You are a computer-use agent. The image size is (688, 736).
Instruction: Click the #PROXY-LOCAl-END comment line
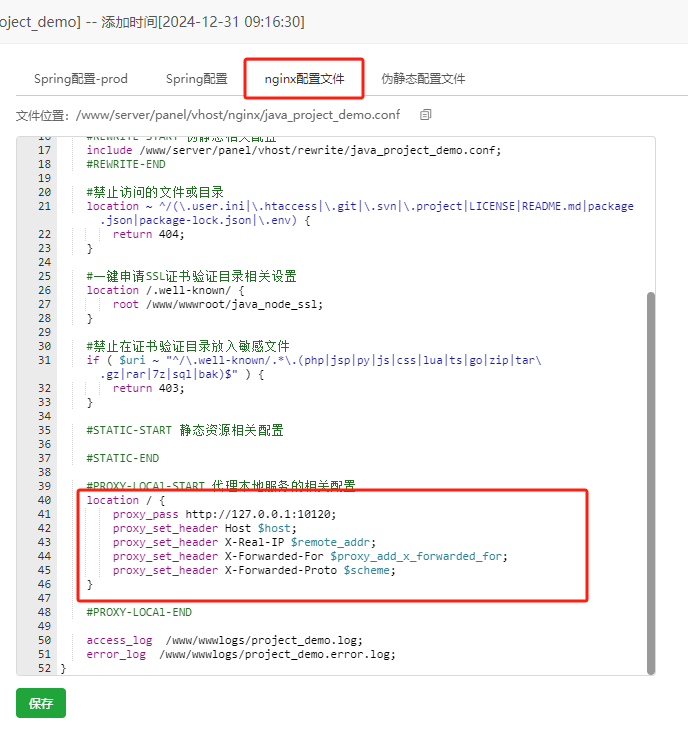(138, 612)
